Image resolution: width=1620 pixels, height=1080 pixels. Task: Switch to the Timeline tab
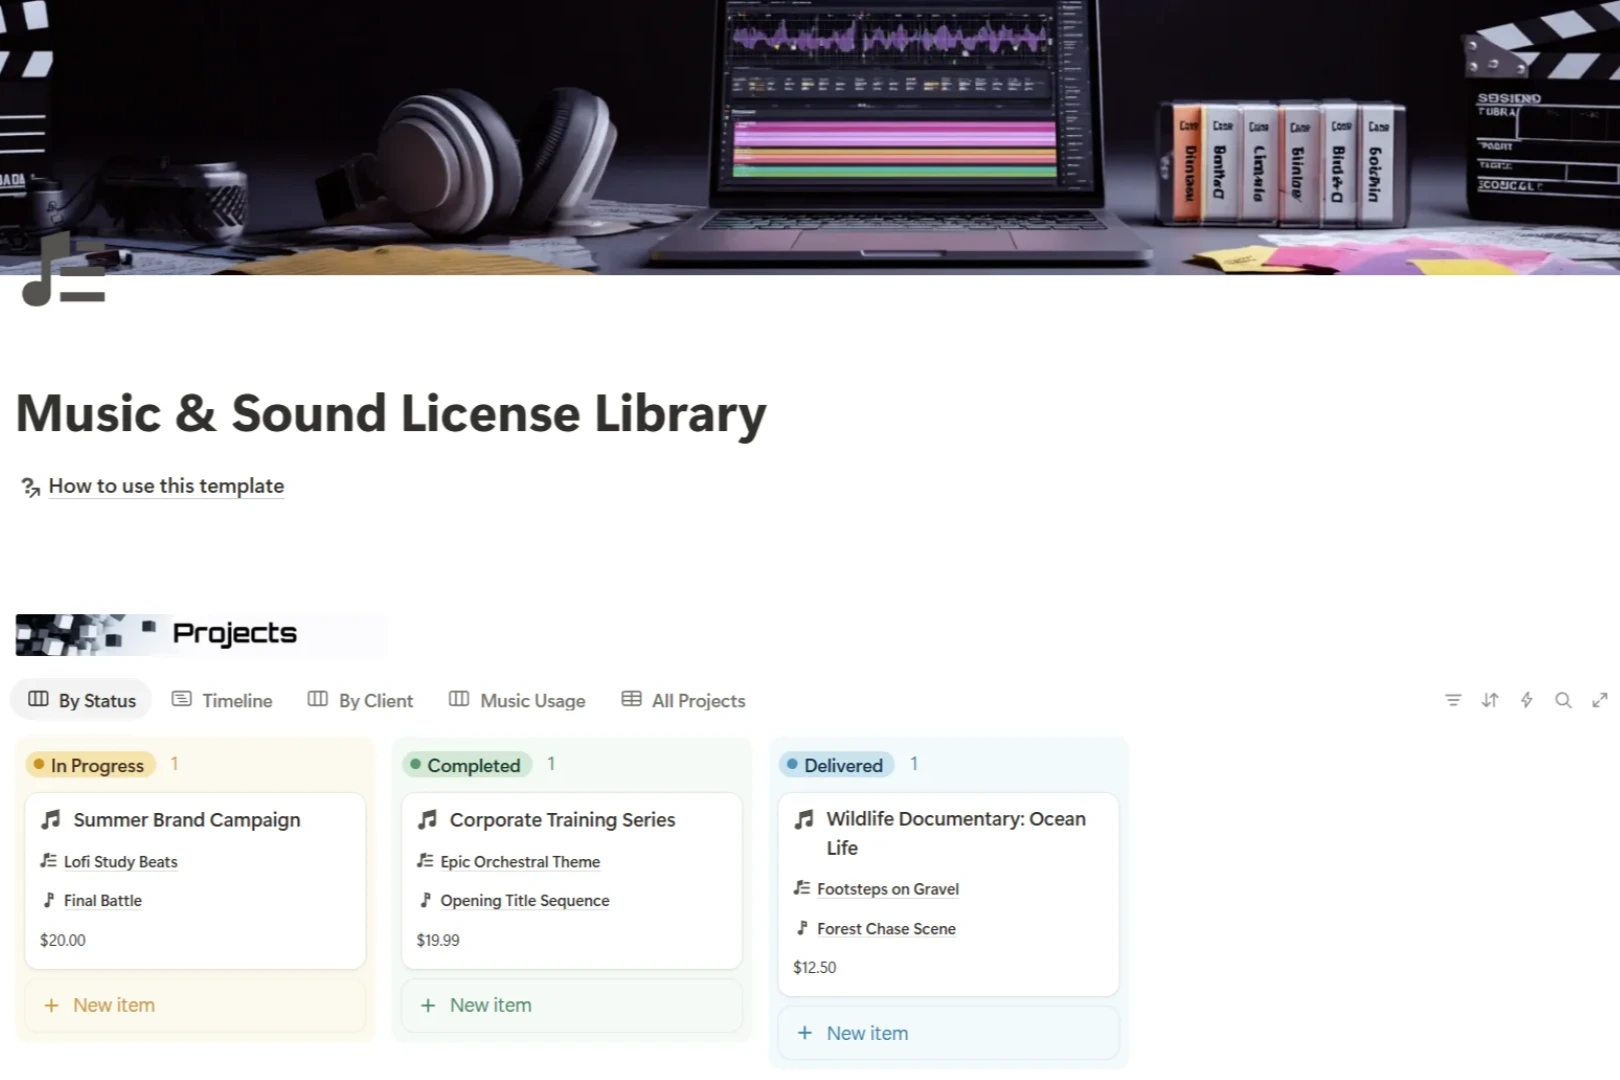click(222, 700)
